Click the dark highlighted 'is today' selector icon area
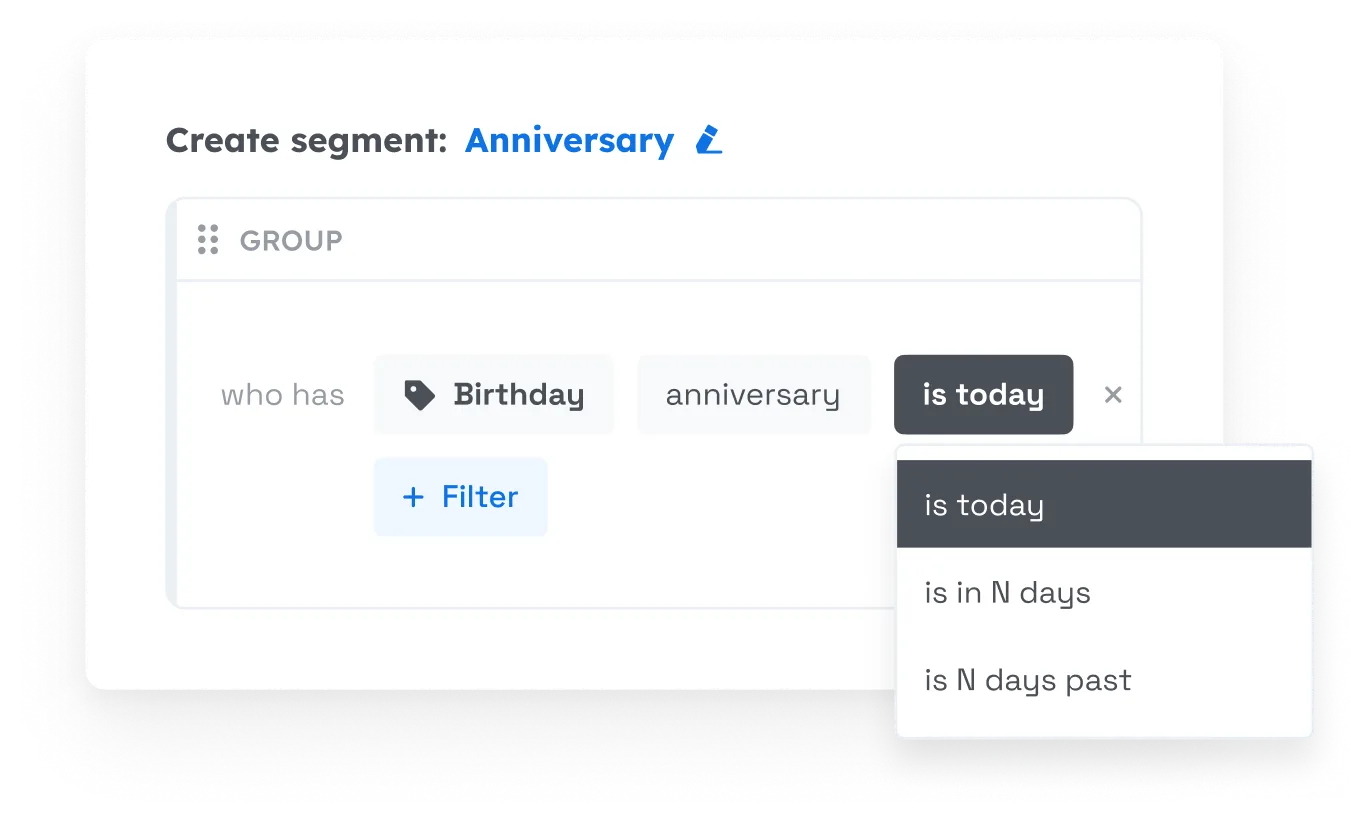Screen dimensions: 1351x824 pyautogui.click(x=983, y=394)
